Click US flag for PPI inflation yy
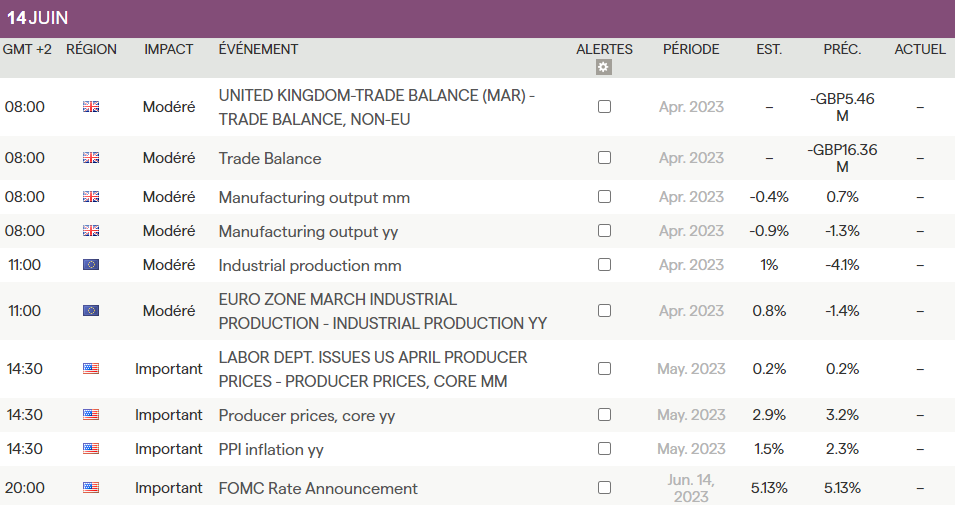The height and width of the screenshot is (505, 955). 91,449
